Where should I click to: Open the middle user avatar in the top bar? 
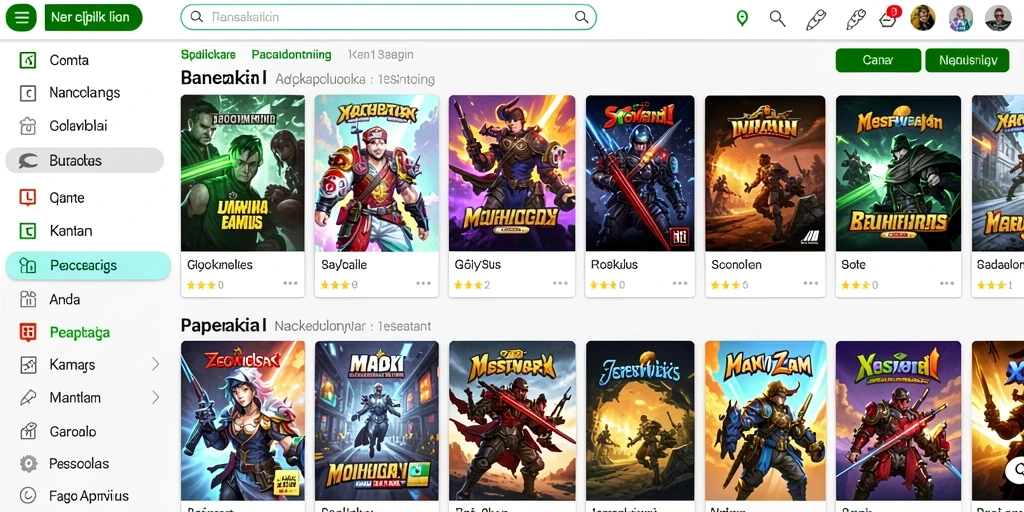(960, 18)
